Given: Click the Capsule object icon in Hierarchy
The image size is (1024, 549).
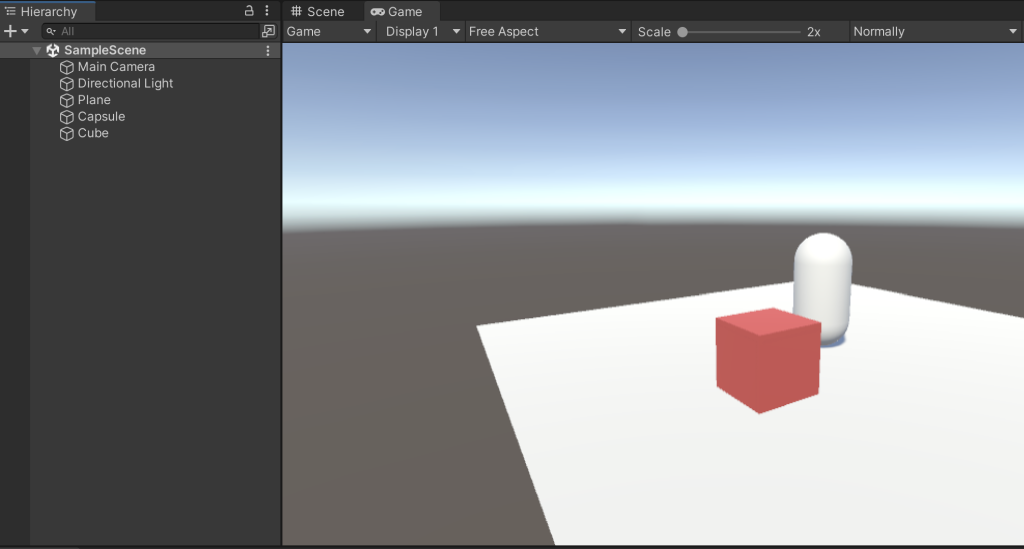Looking at the screenshot, I should point(67,117).
